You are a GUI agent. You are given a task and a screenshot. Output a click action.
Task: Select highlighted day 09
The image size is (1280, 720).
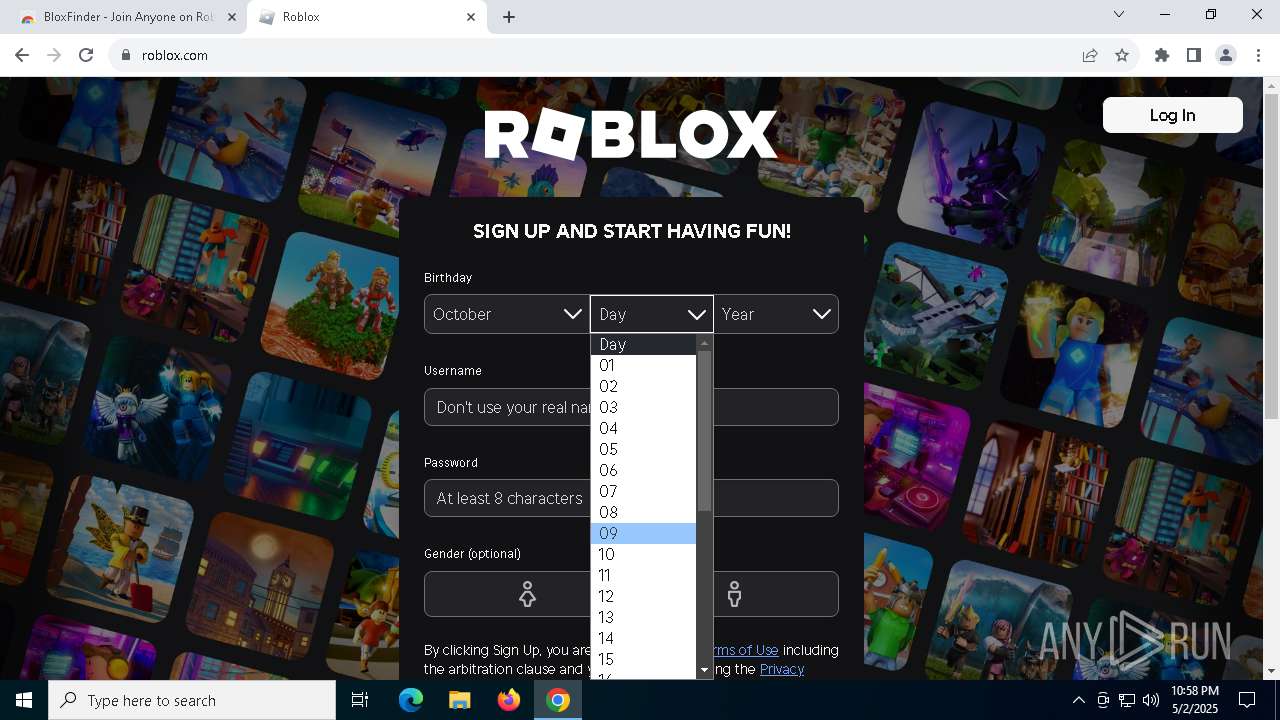pos(643,533)
